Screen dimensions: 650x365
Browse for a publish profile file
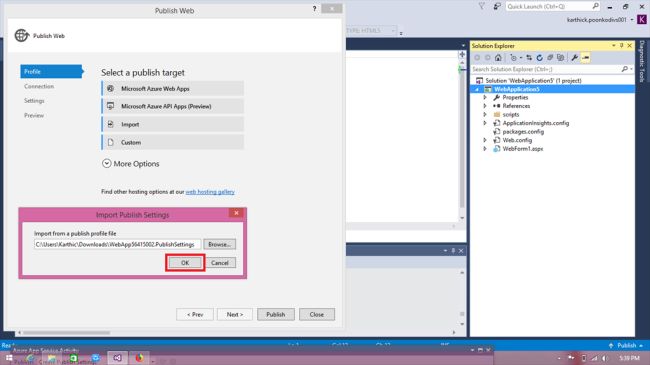(219, 244)
